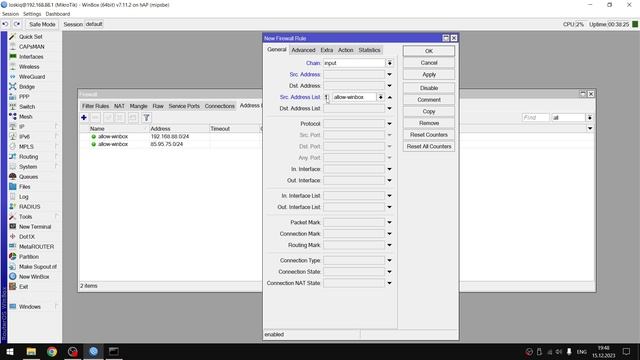The height and width of the screenshot is (360, 640).
Task: Open Mesh menu
Action: pos(25,117)
